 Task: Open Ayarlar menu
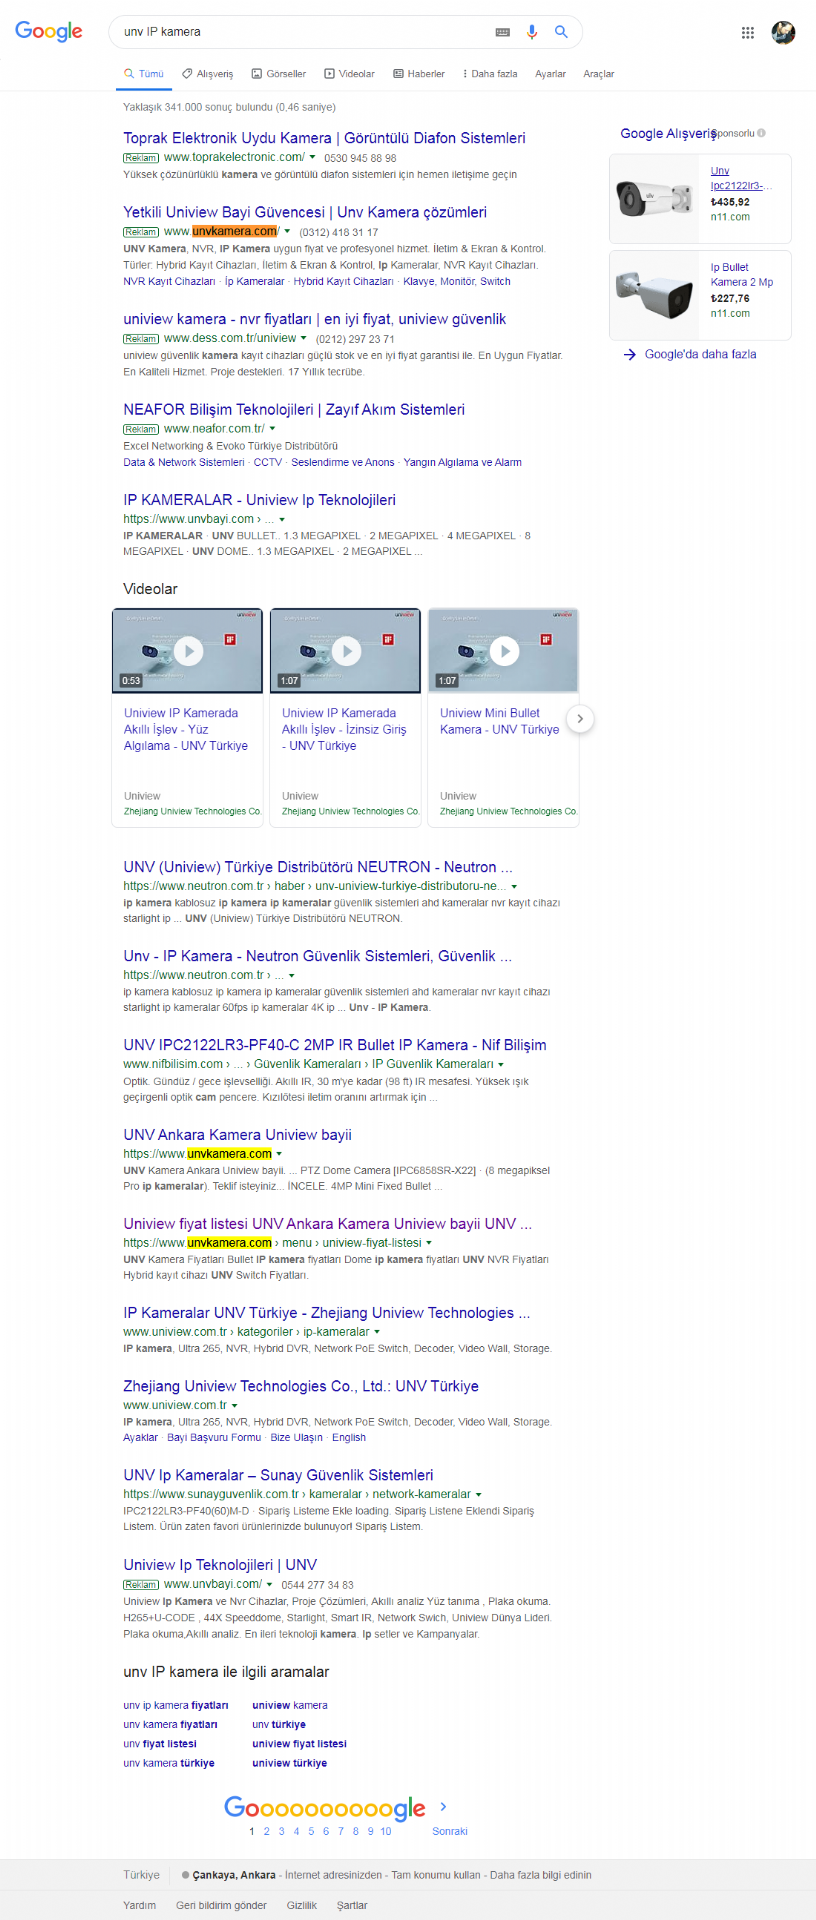(550, 74)
